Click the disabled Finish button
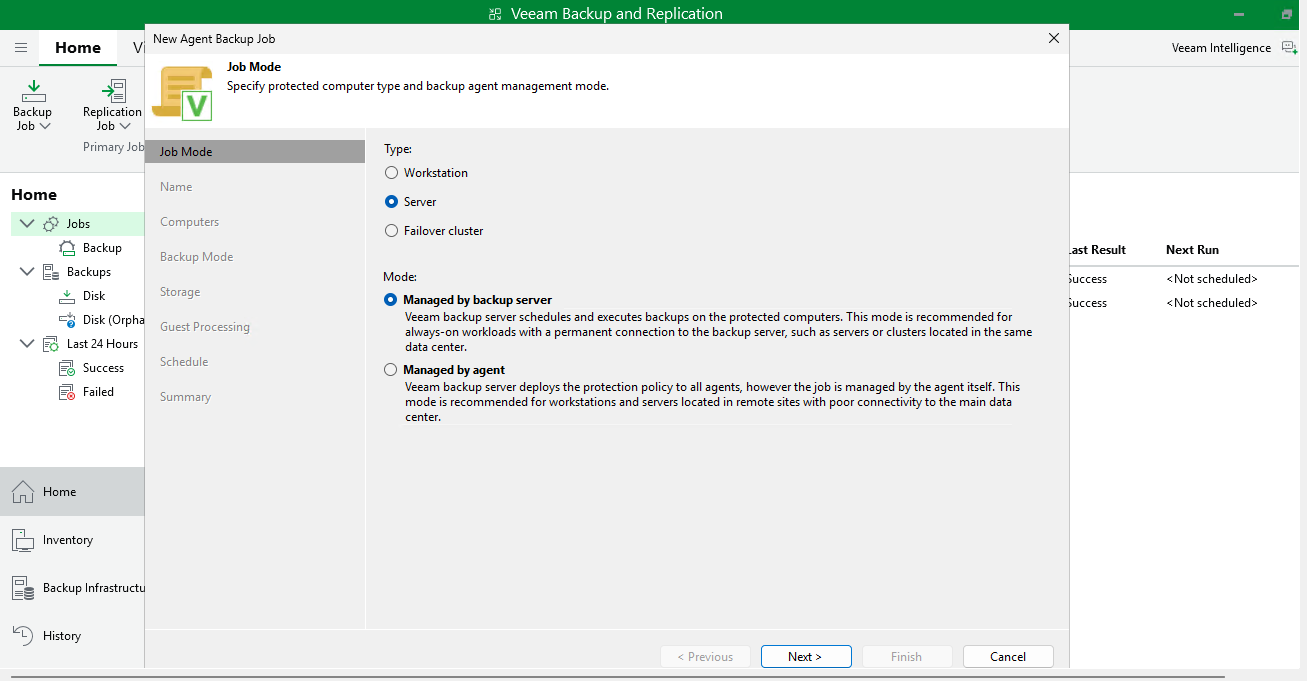 click(906, 657)
